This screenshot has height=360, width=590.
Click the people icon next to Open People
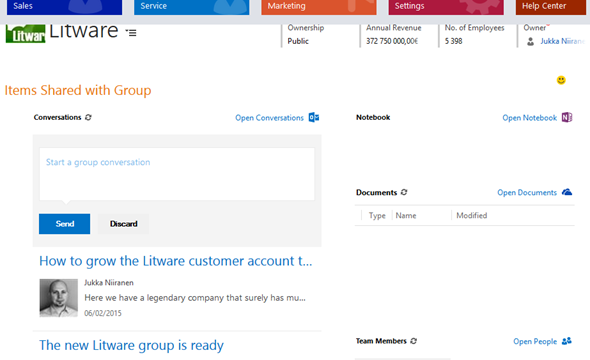pos(567,341)
